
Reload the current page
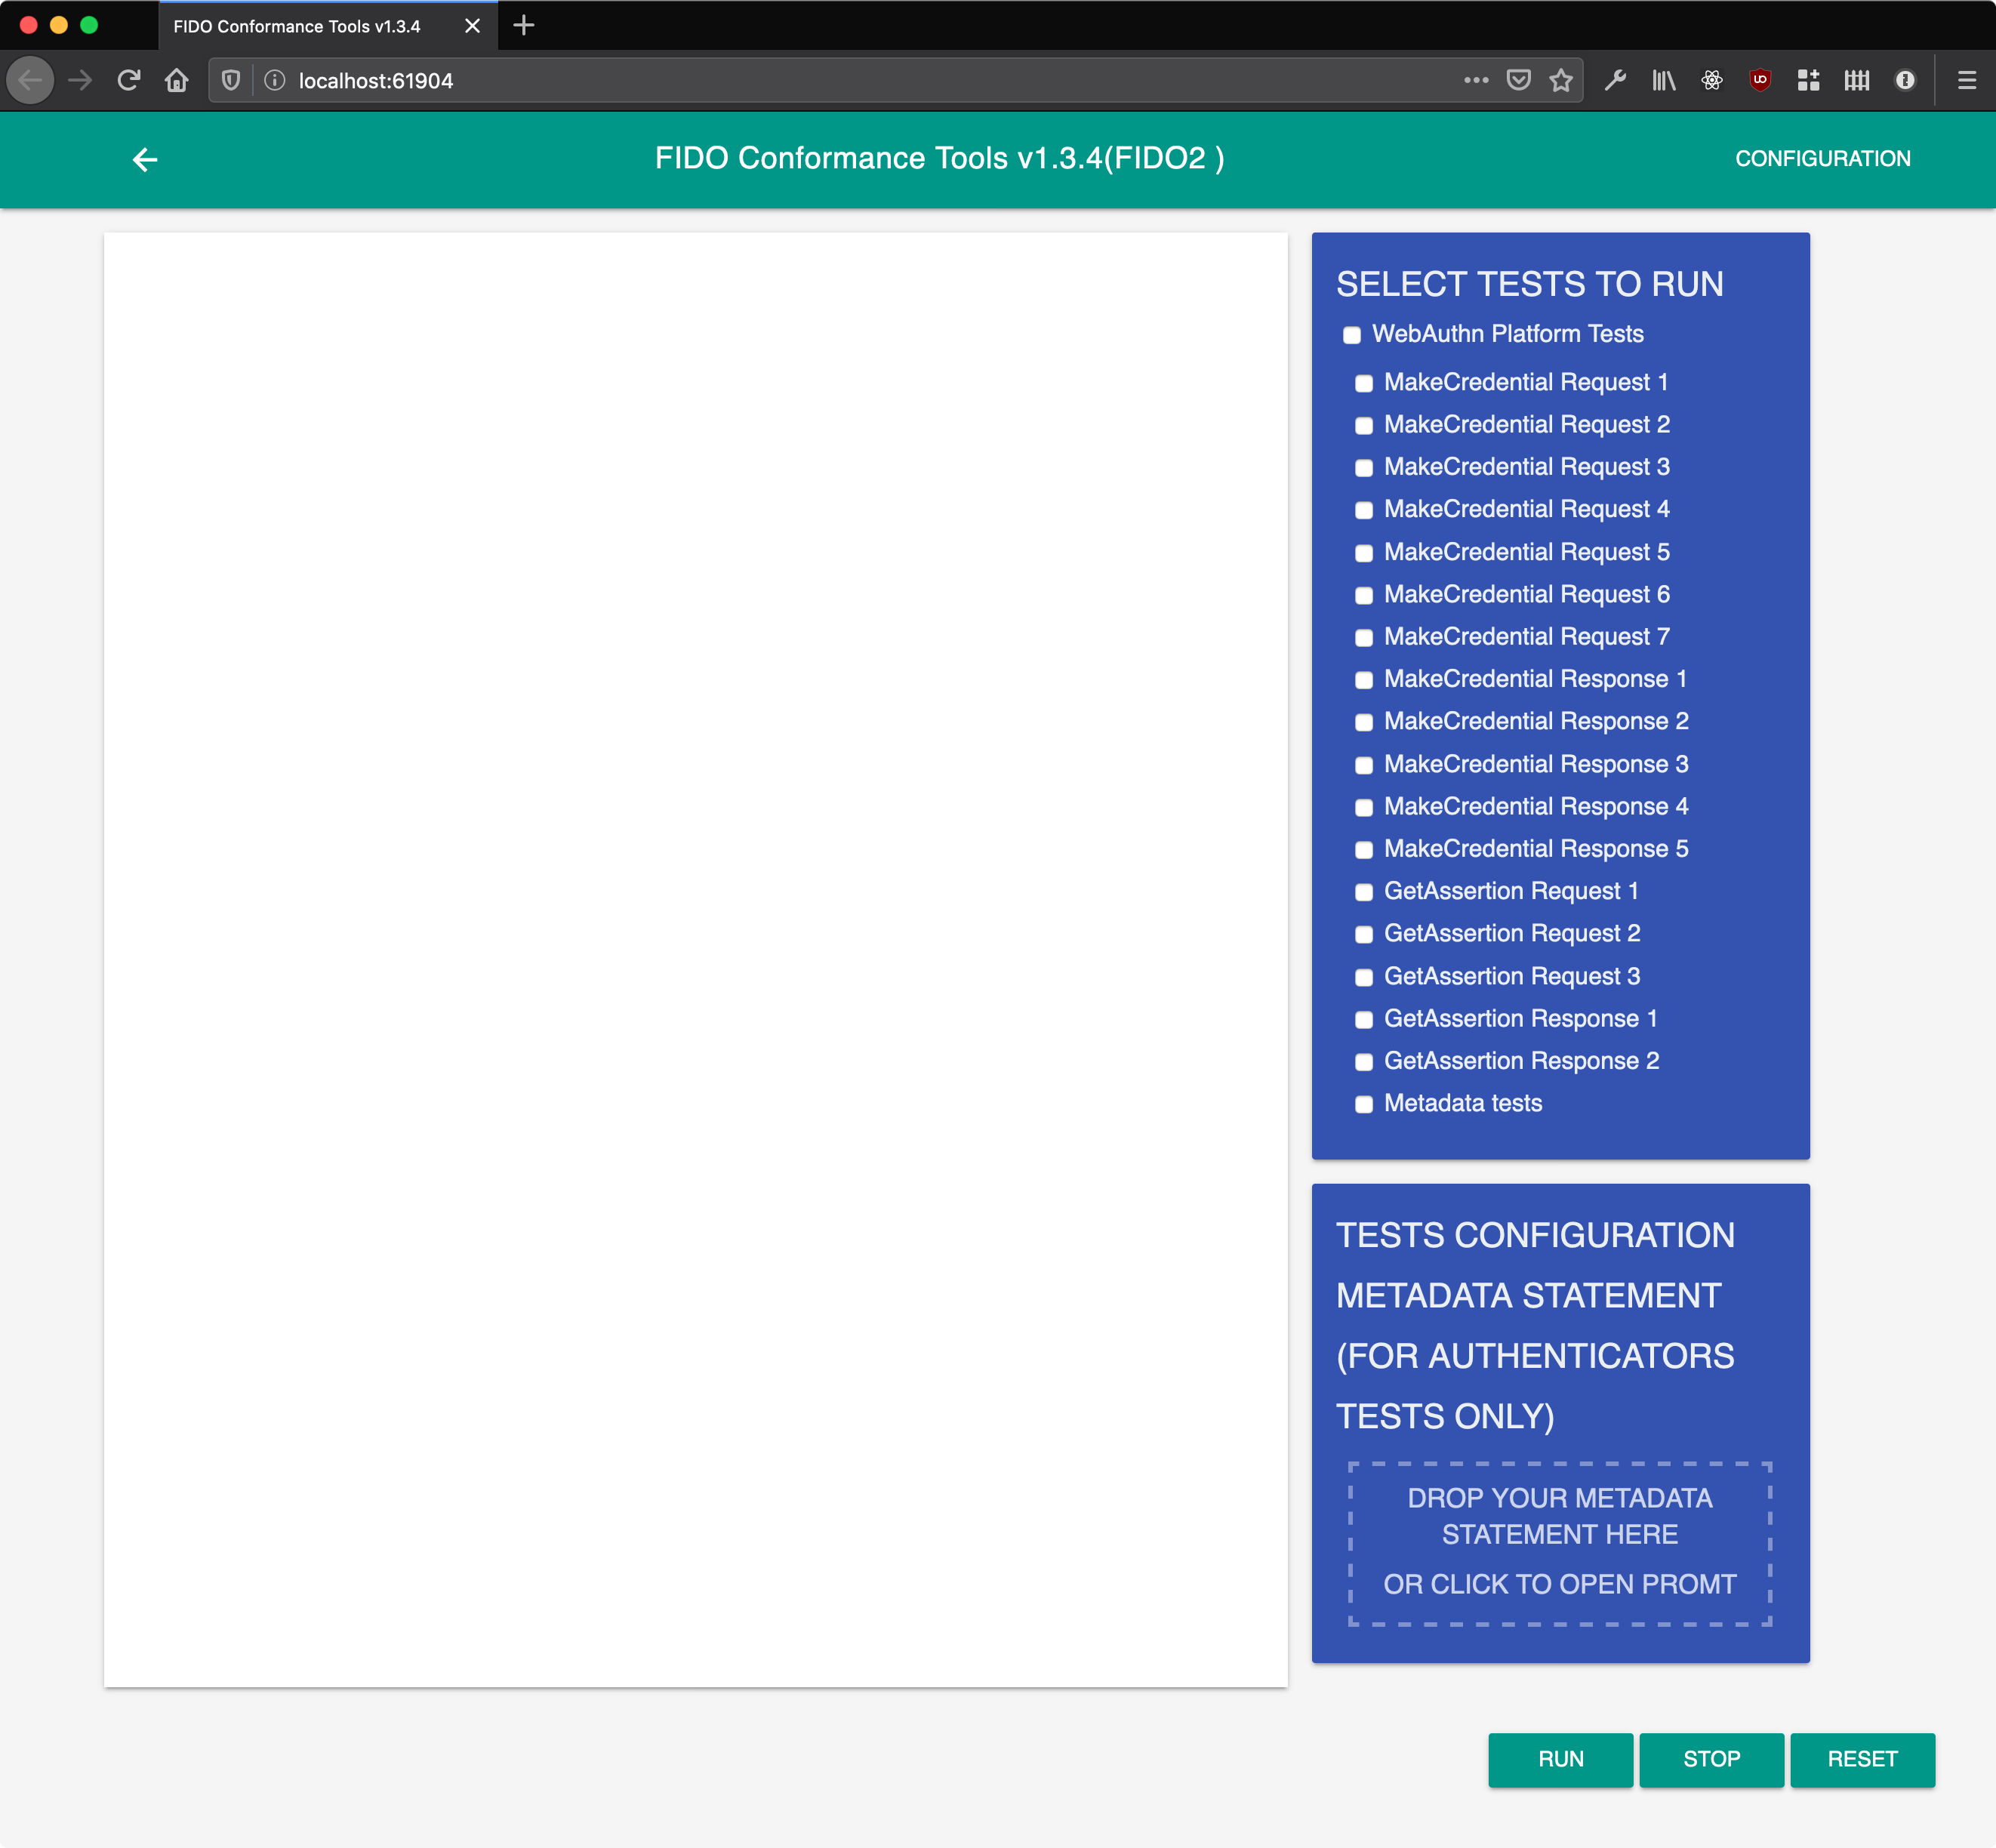pos(128,80)
